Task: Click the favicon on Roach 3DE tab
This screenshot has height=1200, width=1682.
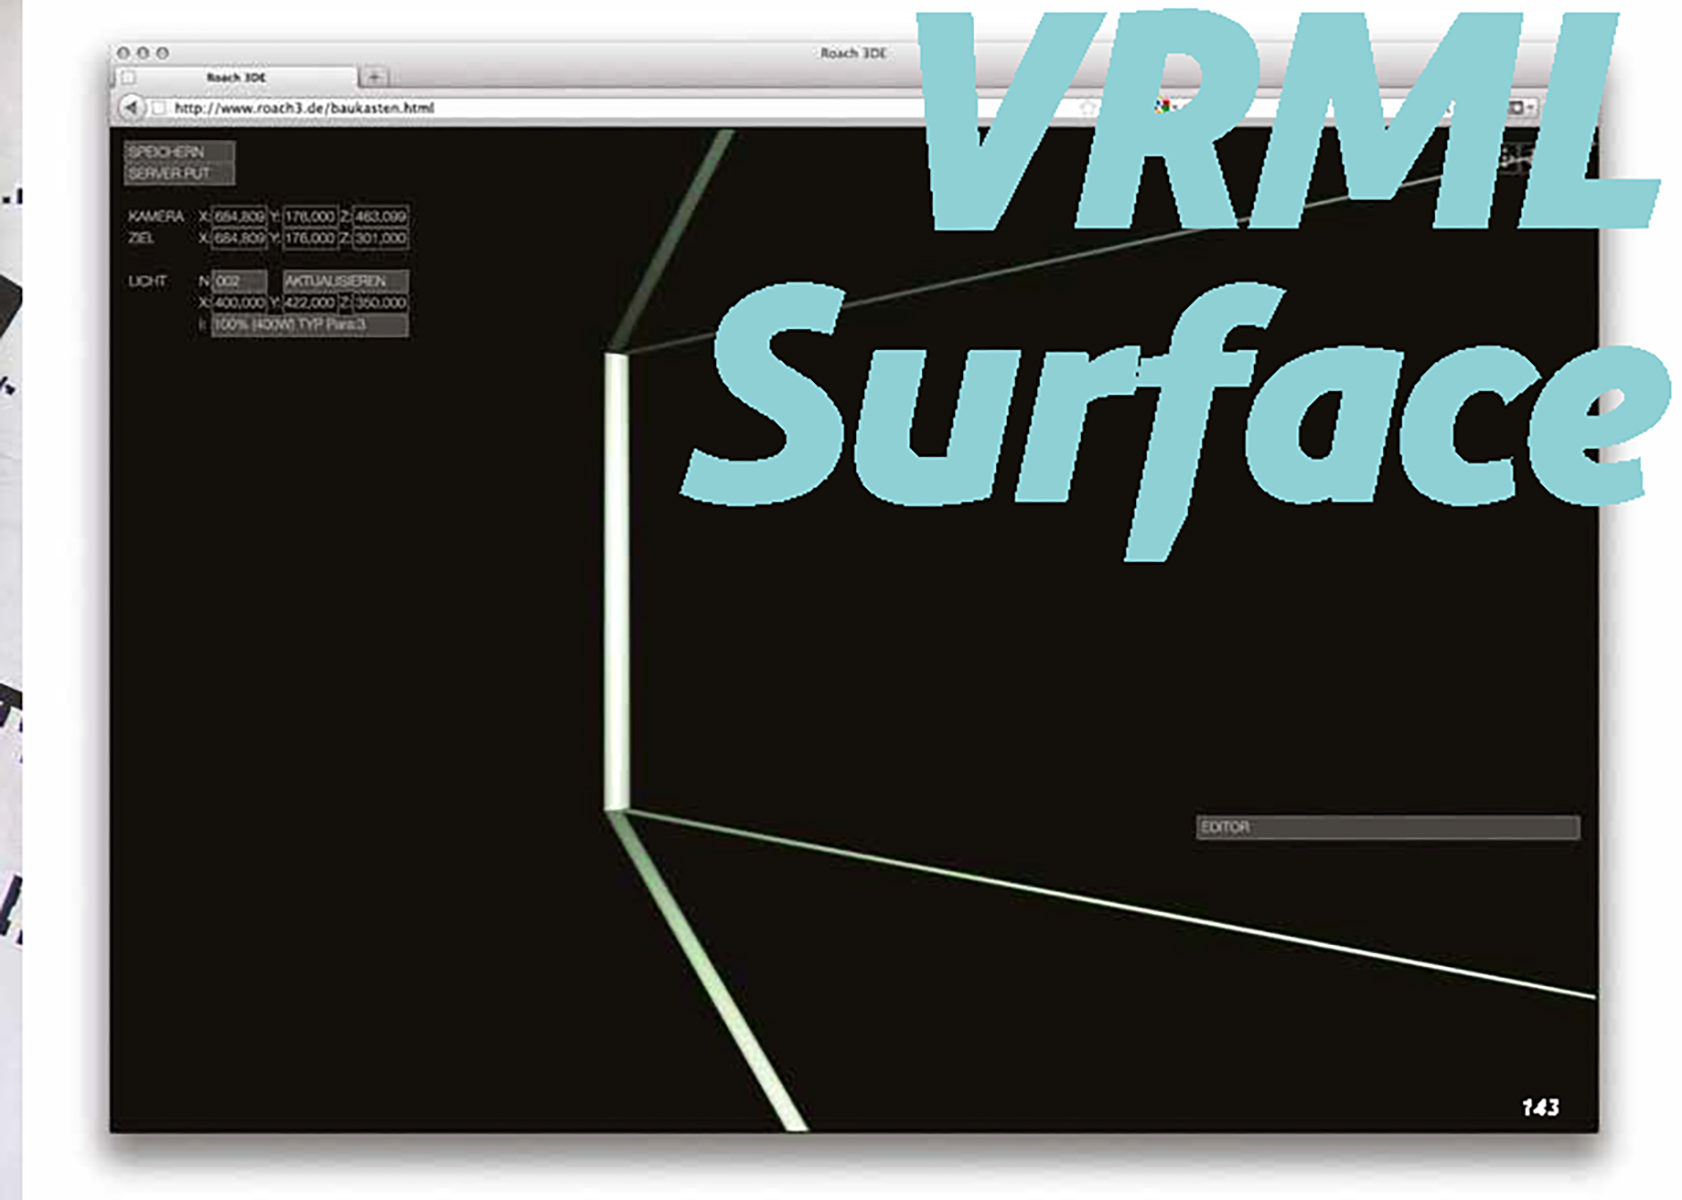Action: 128,78
